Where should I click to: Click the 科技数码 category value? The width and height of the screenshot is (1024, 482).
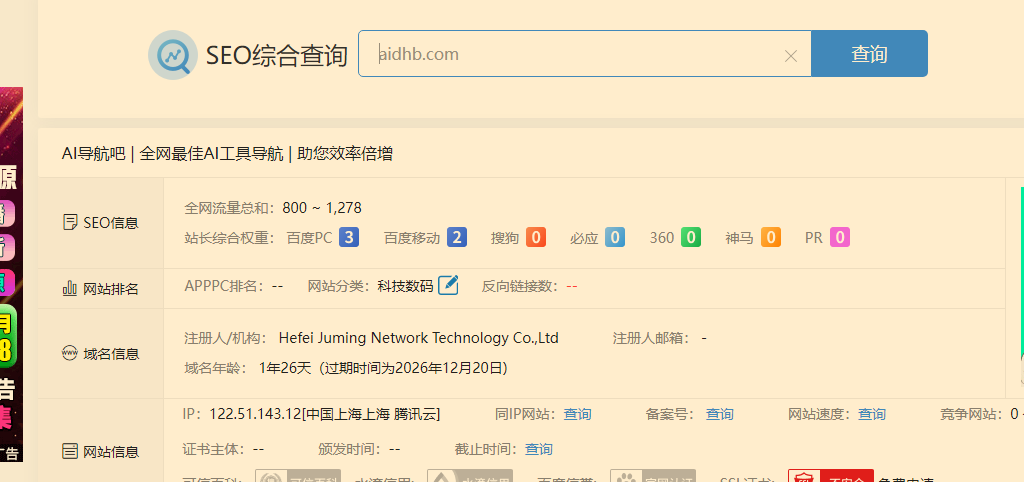[x=405, y=286]
